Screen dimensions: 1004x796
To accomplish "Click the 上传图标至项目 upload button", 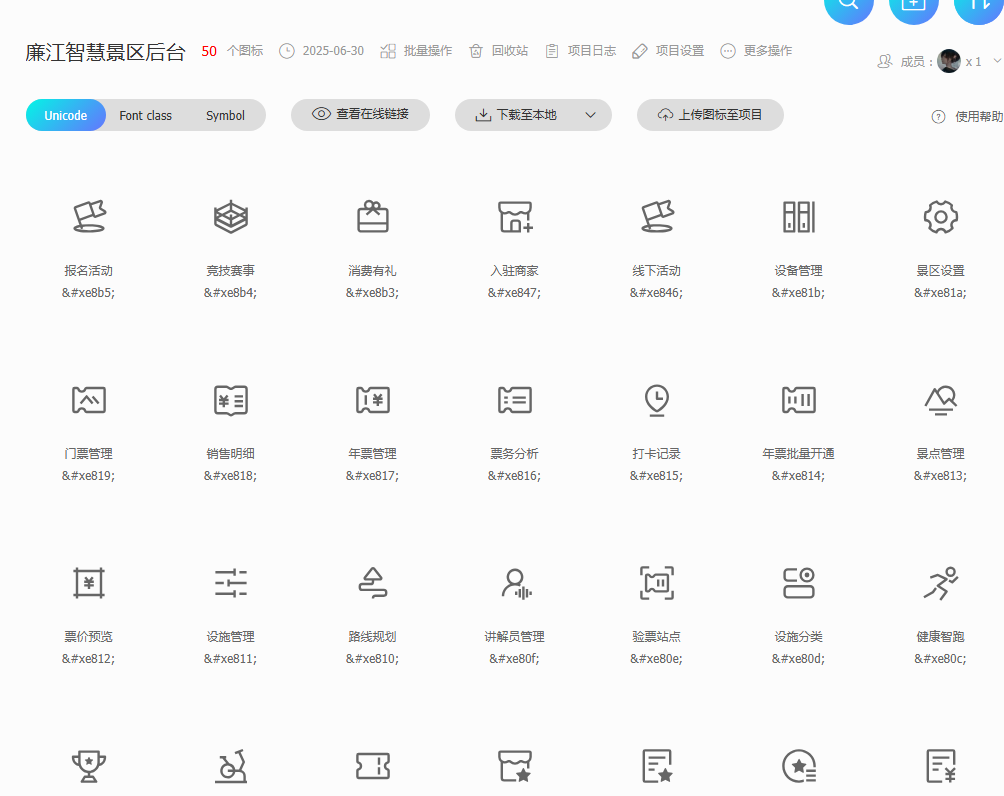I will point(710,115).
